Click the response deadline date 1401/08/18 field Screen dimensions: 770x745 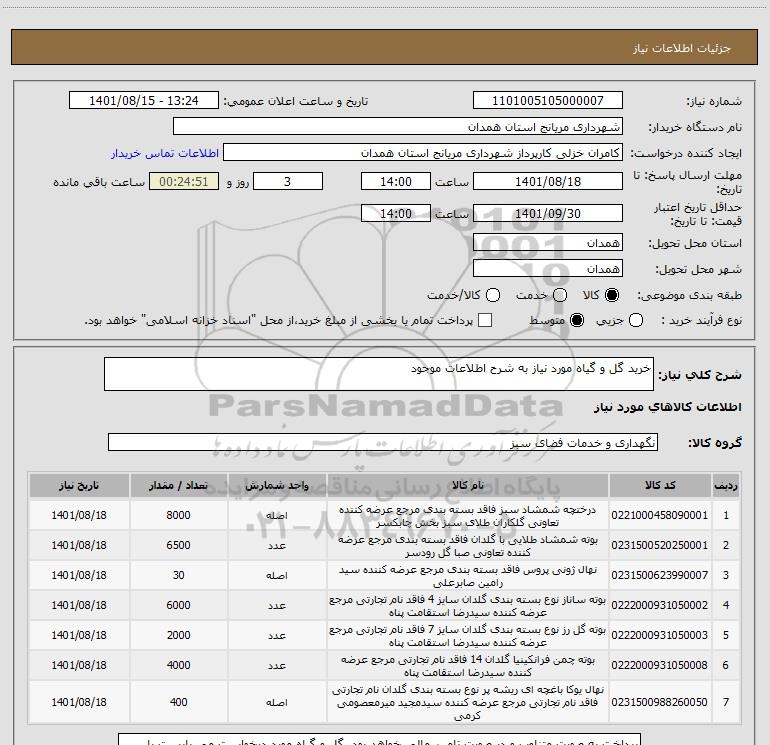(548, 181)
